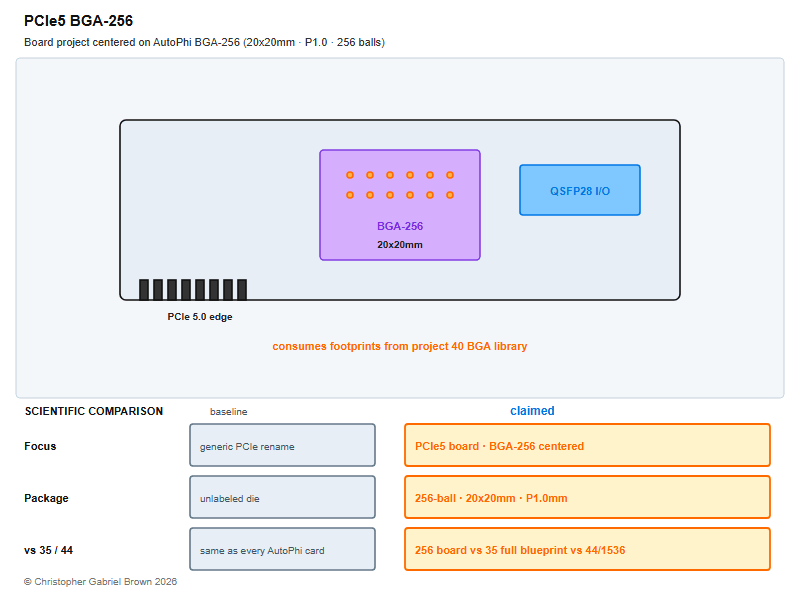Select the 256 board vs 35 full blueprint box
800x600 pixels.
pyautogui.click(x=587, y=549)
